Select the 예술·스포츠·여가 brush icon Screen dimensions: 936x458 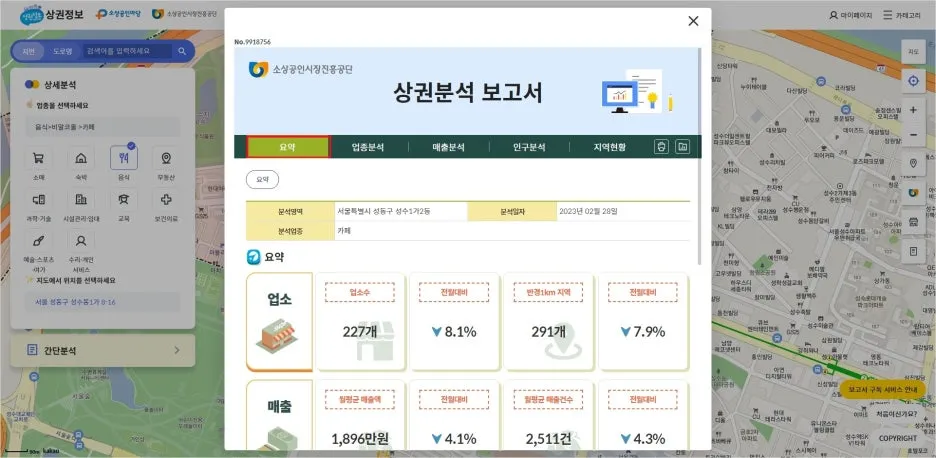coord(38,241)
